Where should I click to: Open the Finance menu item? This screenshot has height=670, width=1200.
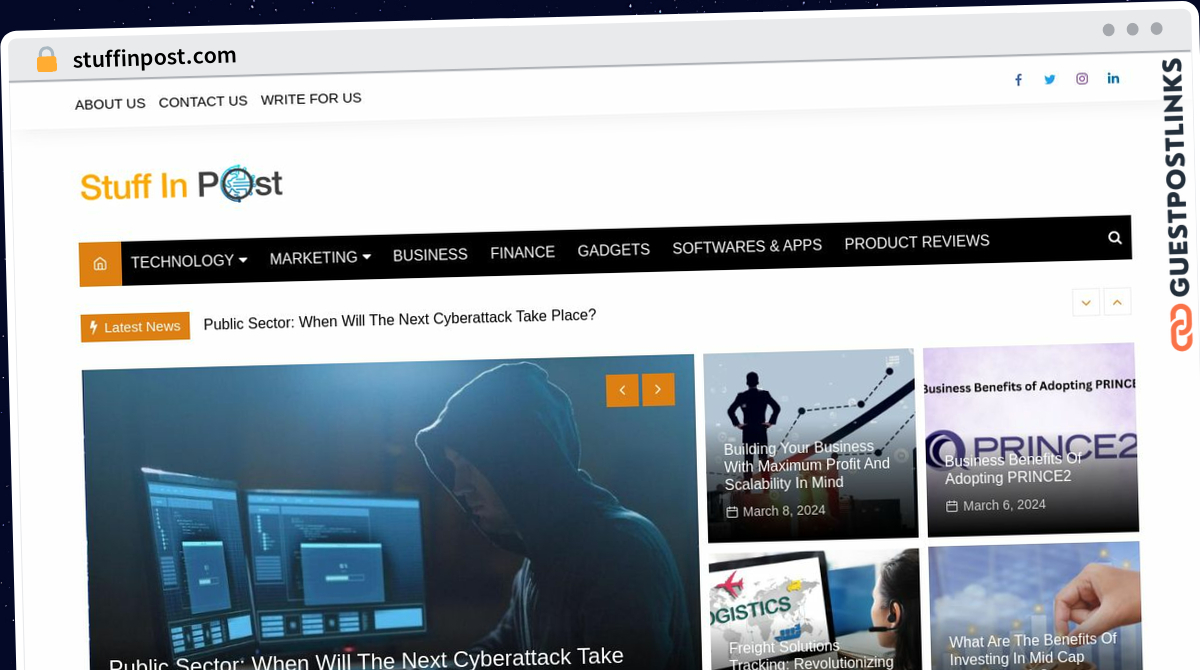pos(522,252)
